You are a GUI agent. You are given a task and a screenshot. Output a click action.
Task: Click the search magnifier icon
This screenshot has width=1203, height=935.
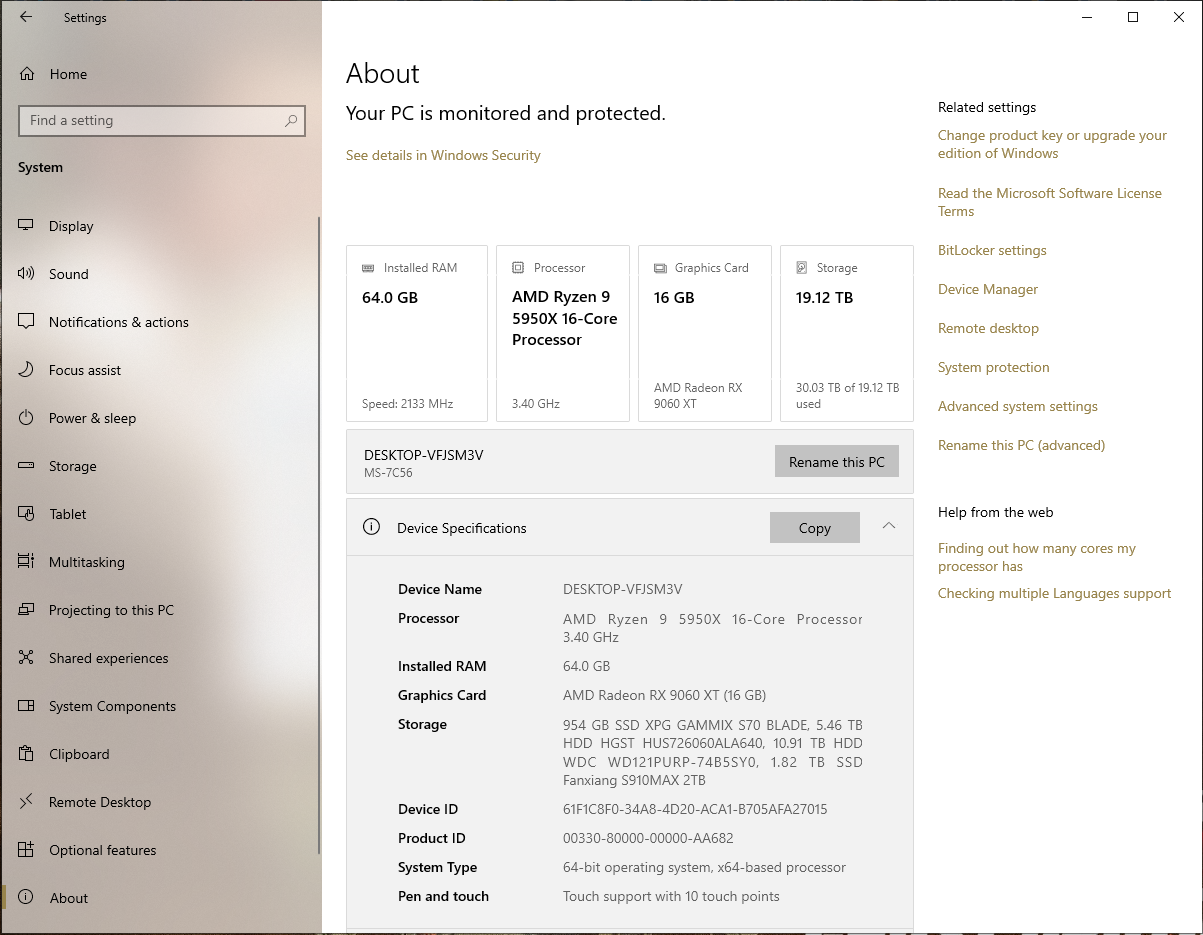tap(291, 121)
